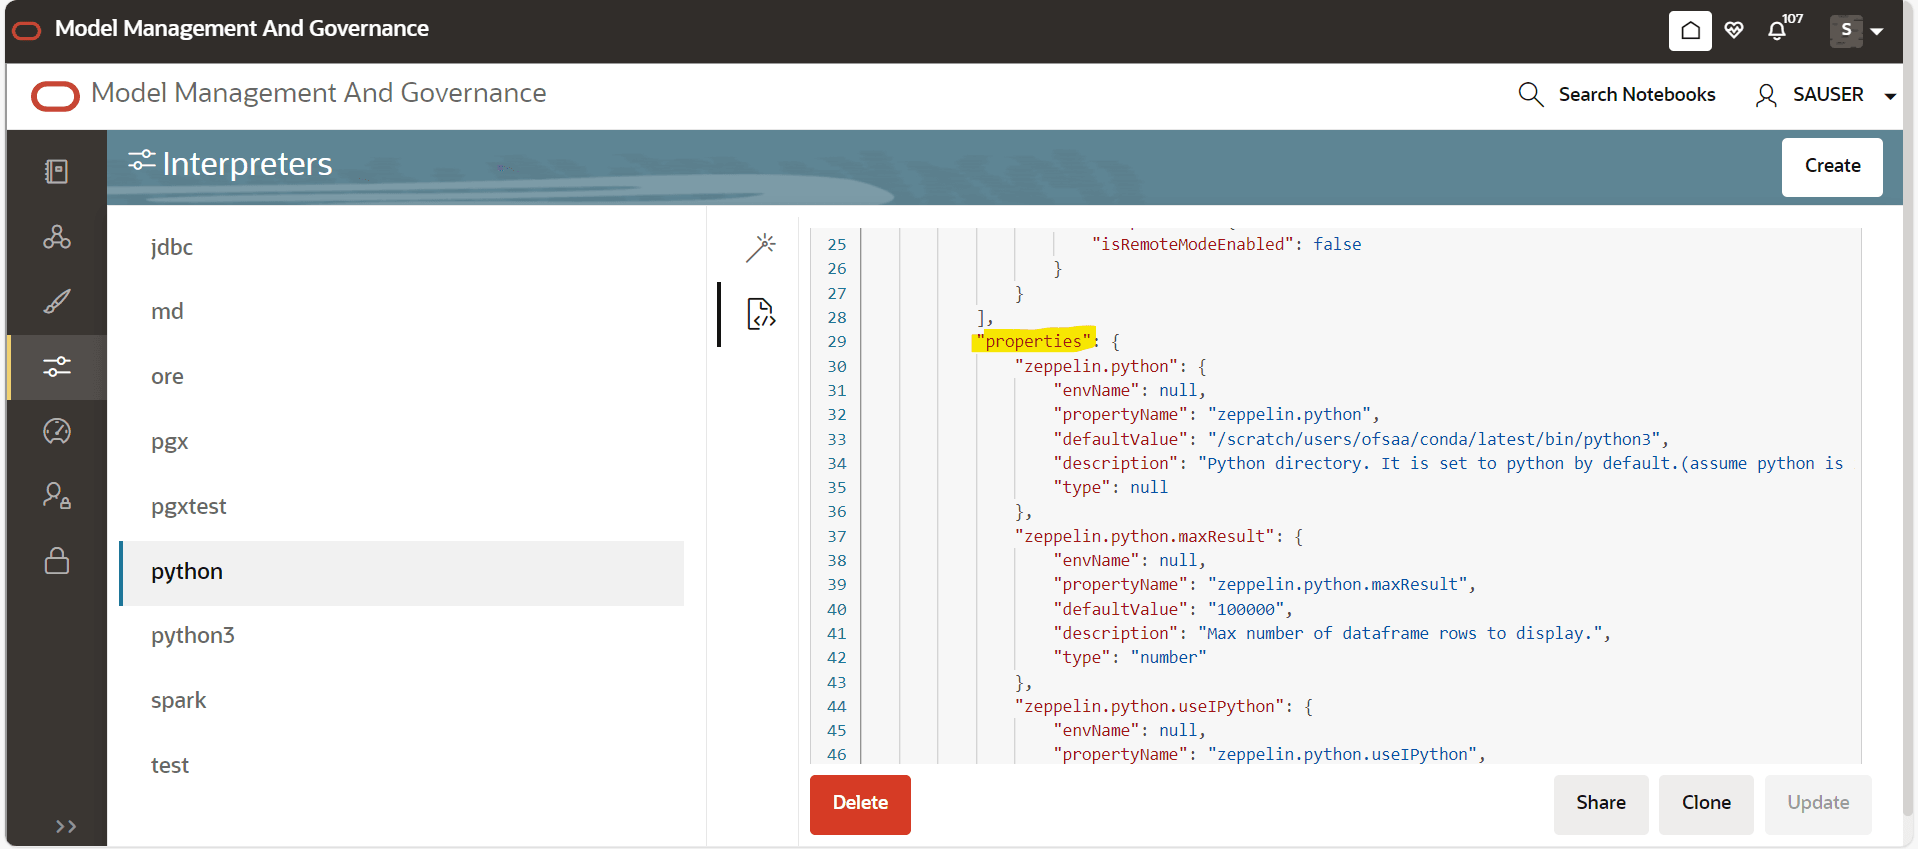The image size is (1918, 849).
Task: Select the jdbc interpreter
Action: (x=402, y=248)
